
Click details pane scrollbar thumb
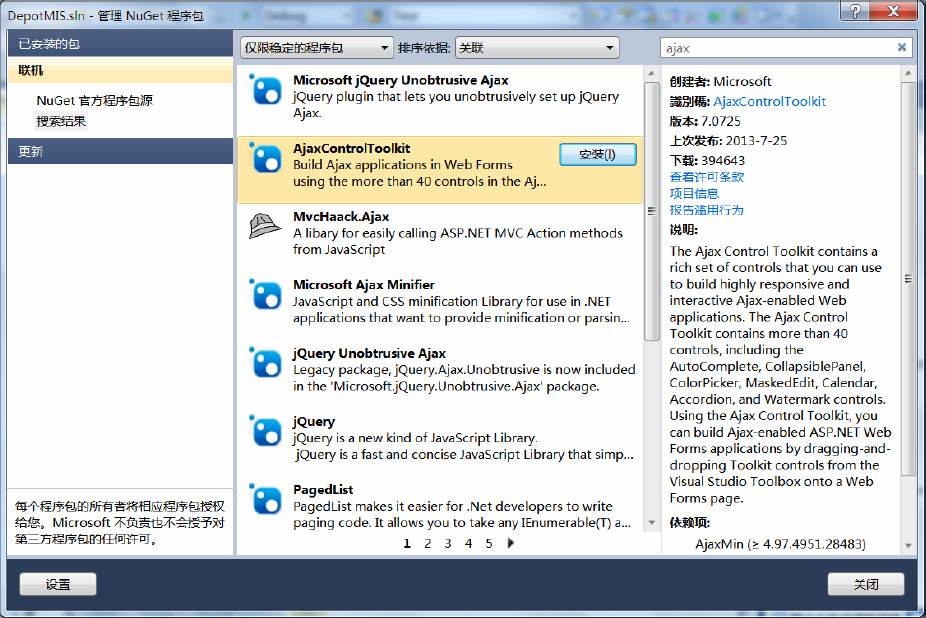[x=908, y=279]
